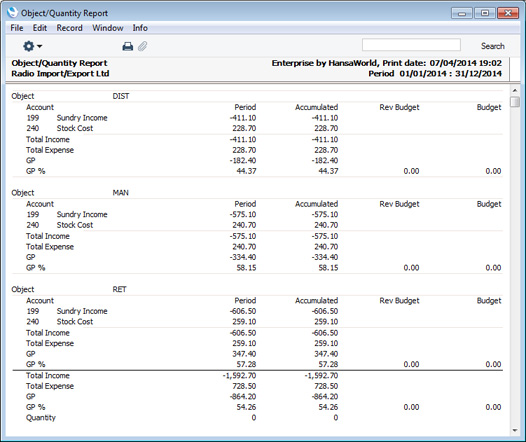This screenshot has height=442, width=526.
Task: Open the gear operations menu
Action: coord(32,46)
